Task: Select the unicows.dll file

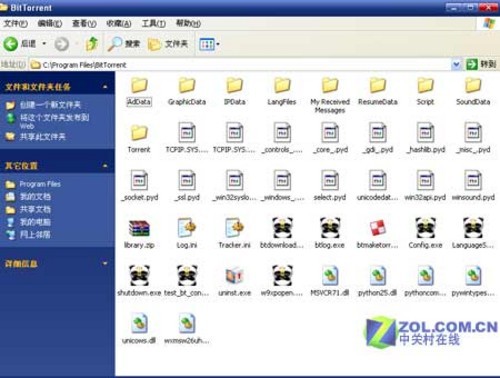Action: [x=139, y=329]
